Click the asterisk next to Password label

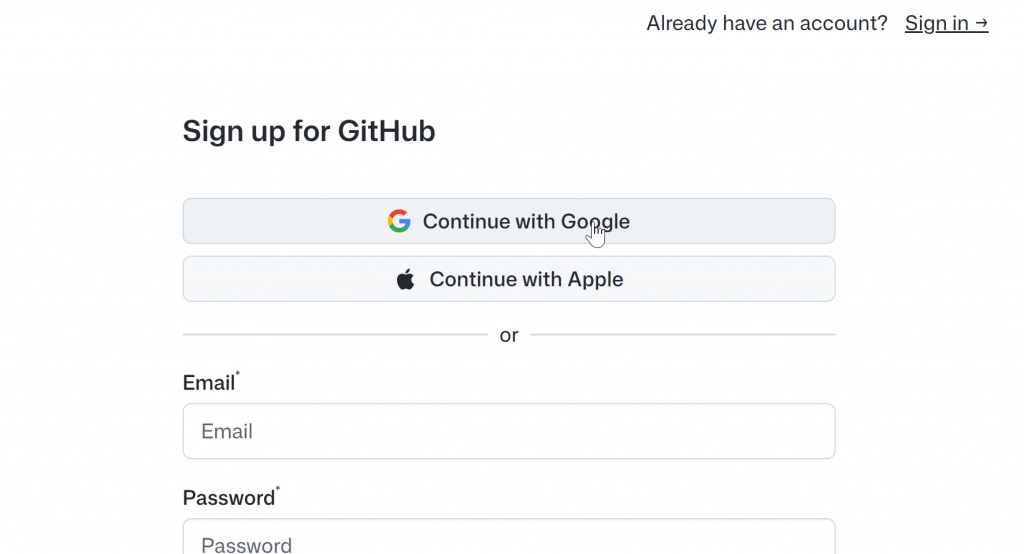[278, 489]
